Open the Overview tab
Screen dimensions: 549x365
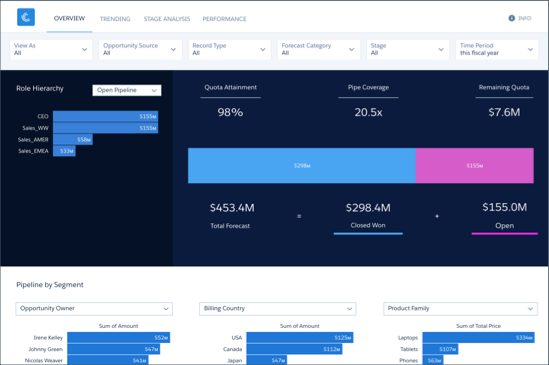69,18
